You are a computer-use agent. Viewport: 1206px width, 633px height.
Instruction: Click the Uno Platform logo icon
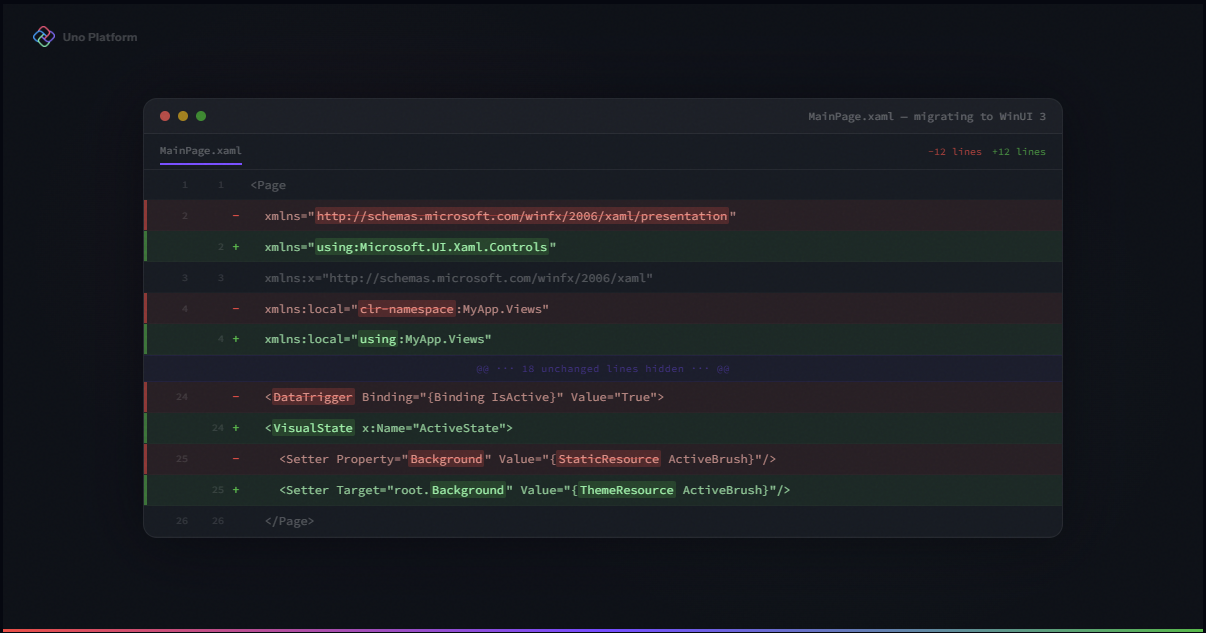pos(44,37)
